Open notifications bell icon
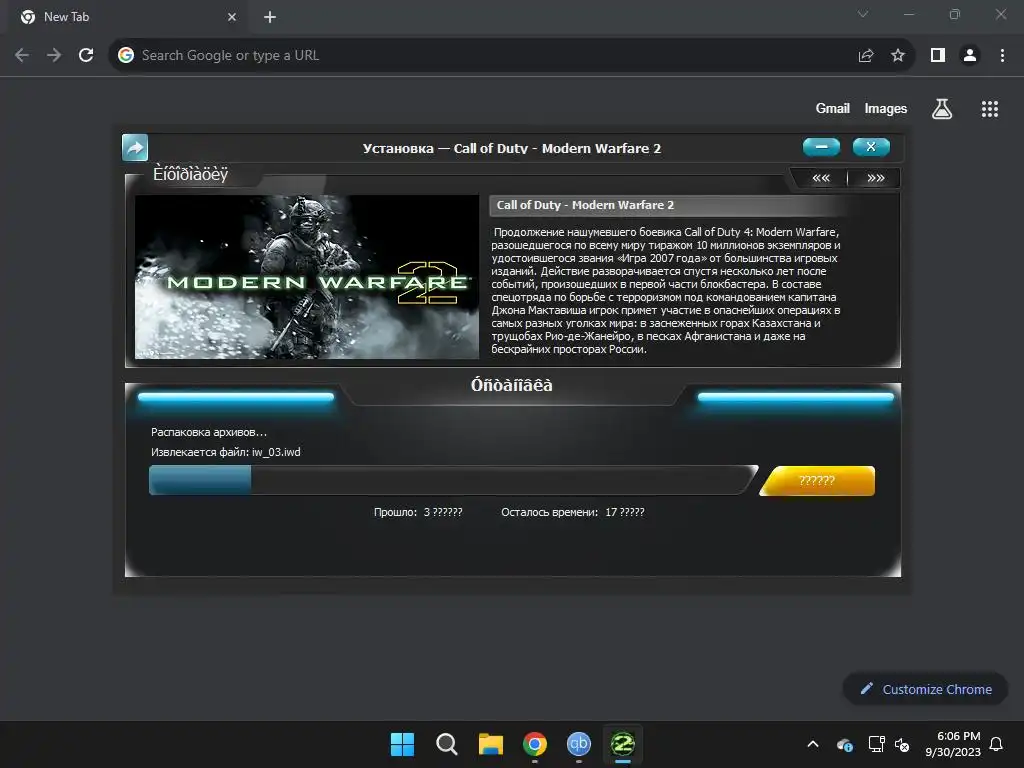Image resolution: width=1024 pixels, height=768 pixels. pyautogui.click(x=997, y=744)
